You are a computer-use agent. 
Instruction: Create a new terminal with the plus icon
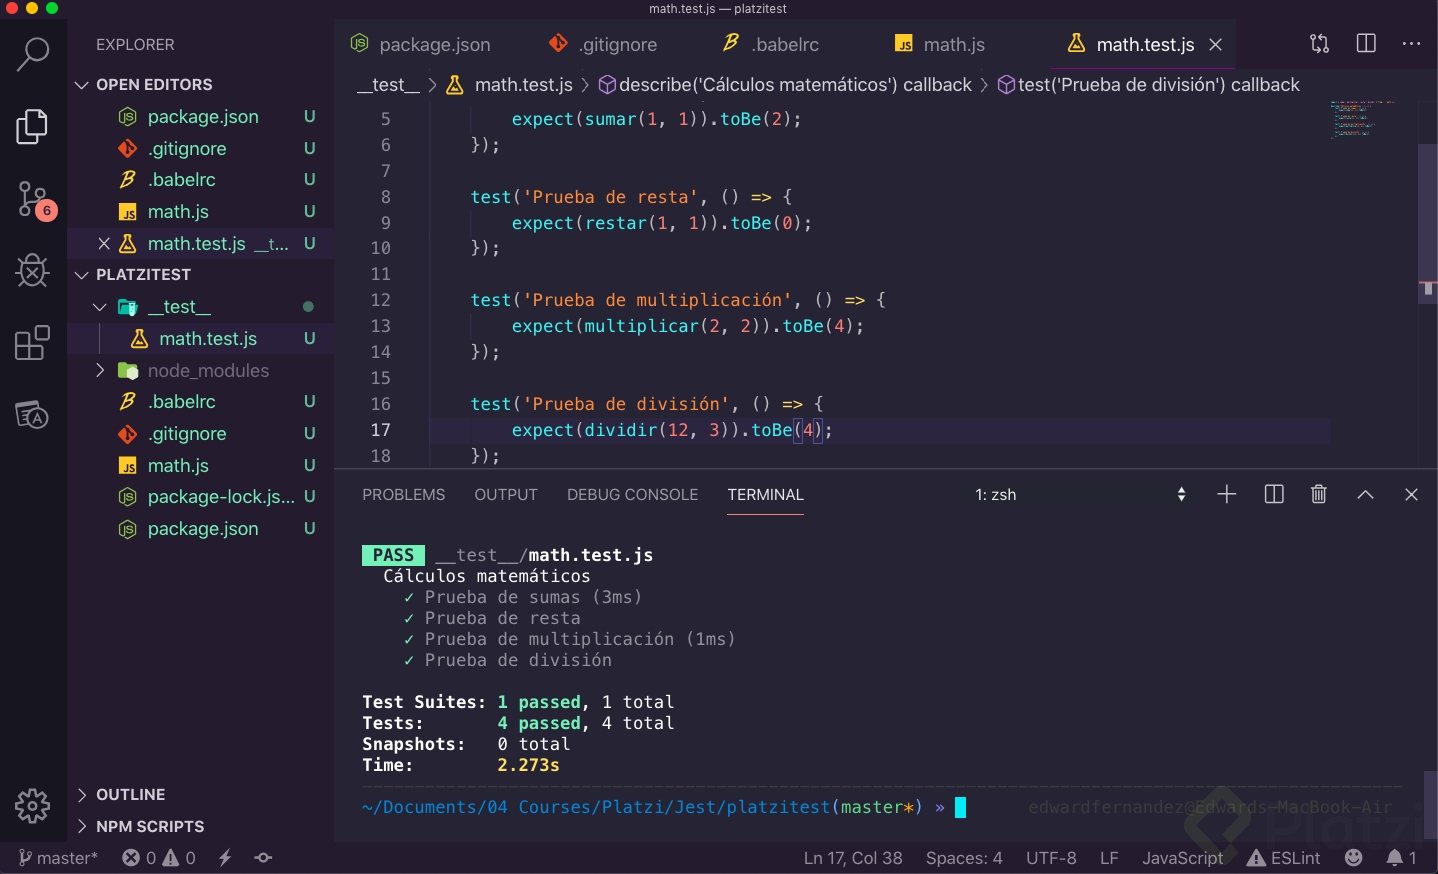[x=1226, y=494]
